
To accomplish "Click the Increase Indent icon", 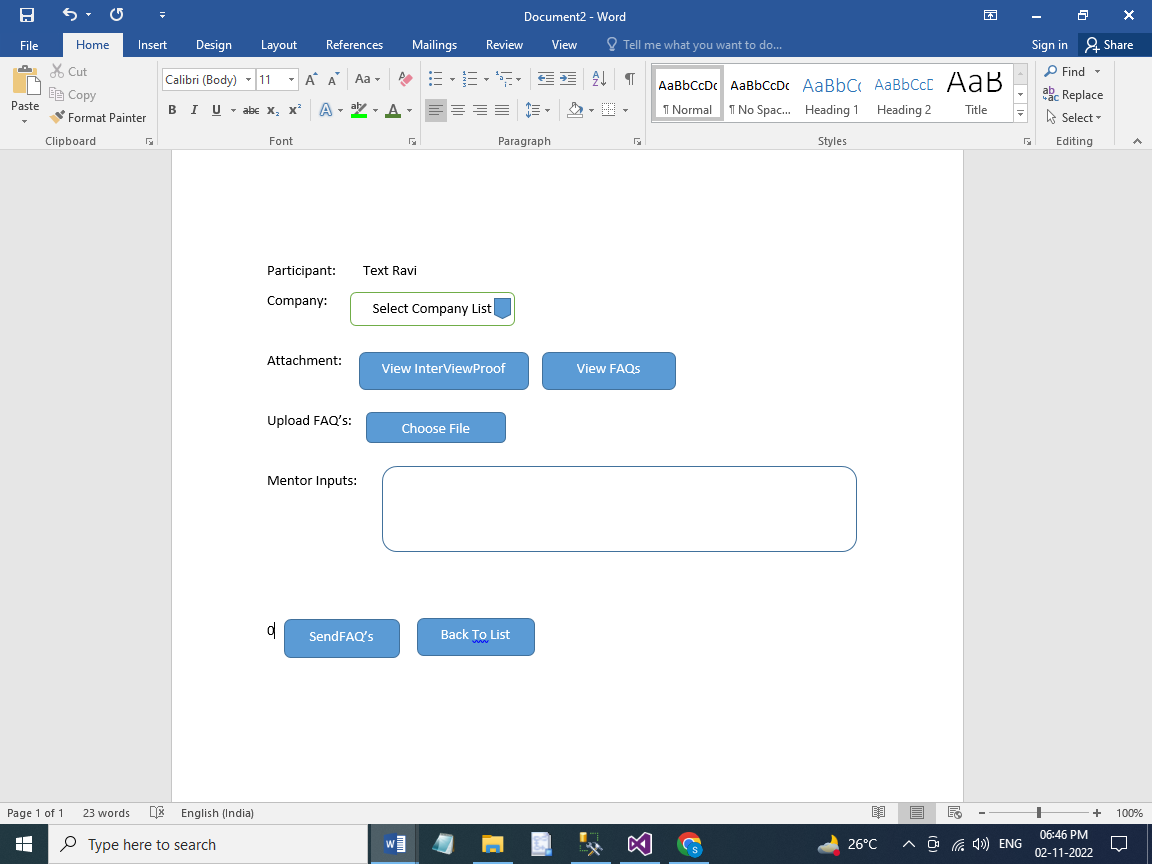I will [568, 79].
